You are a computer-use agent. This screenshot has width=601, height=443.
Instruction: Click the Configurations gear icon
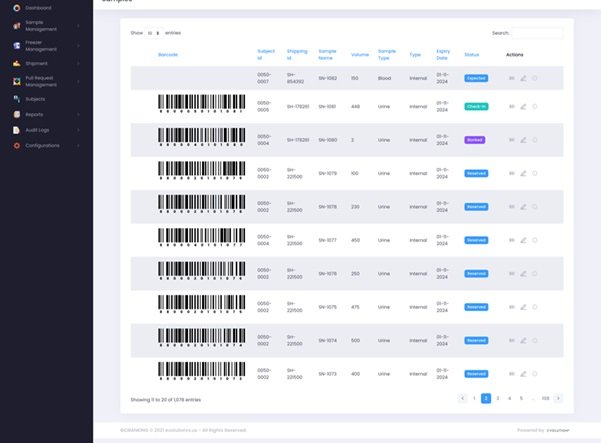point(16,146)
